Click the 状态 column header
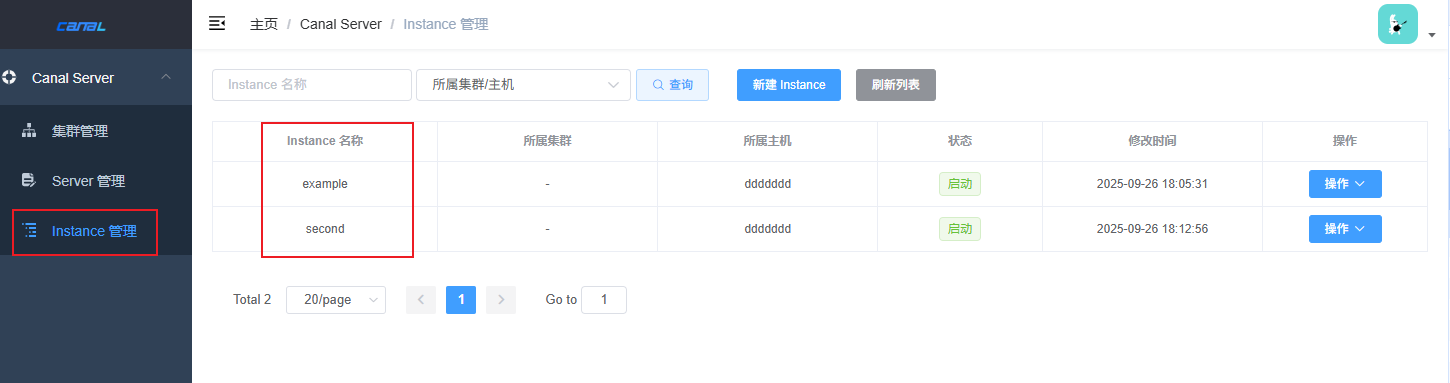The height and width of the screenshot is (383, 1450). coord(960,141)
